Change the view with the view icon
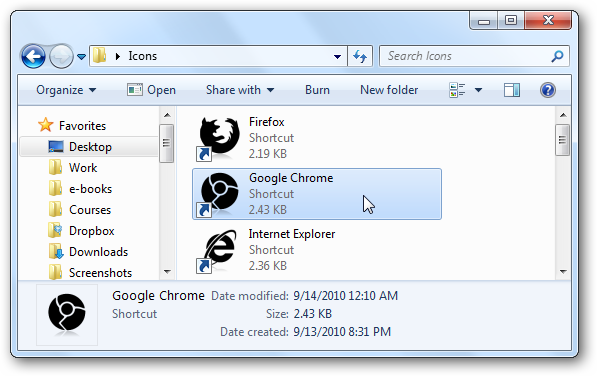Screen dimensions: 597x376 click(457, 90)
